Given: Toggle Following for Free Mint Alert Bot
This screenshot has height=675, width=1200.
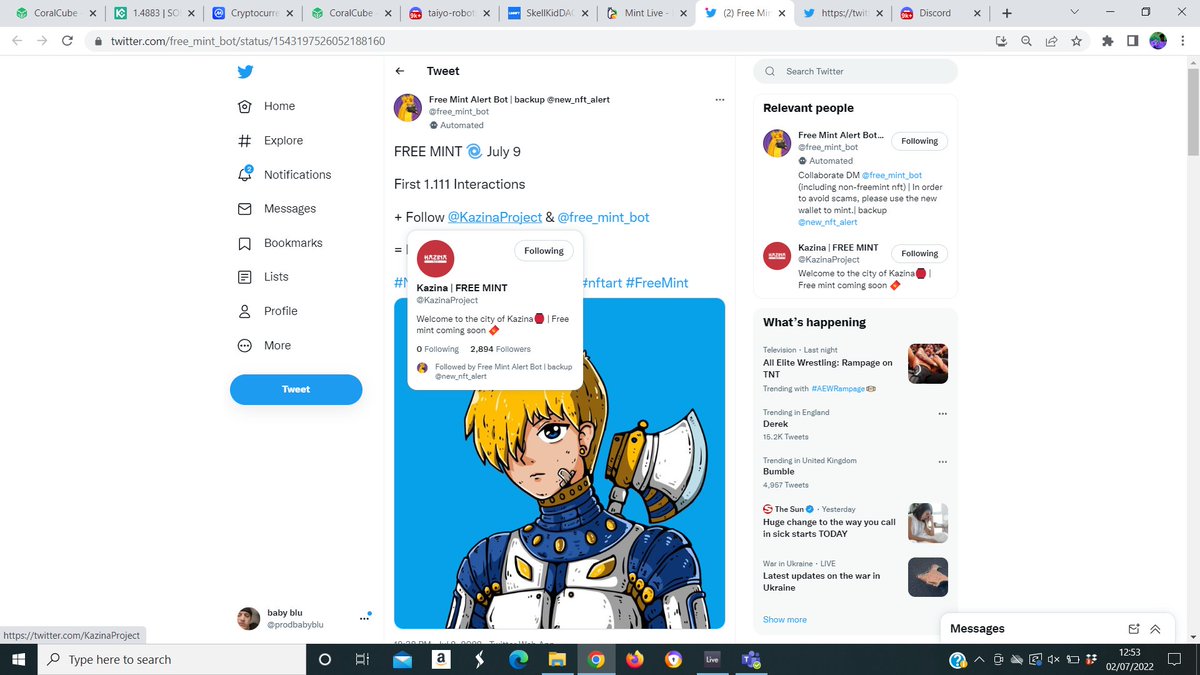Looking at the screenshot, I should (918, 141).
